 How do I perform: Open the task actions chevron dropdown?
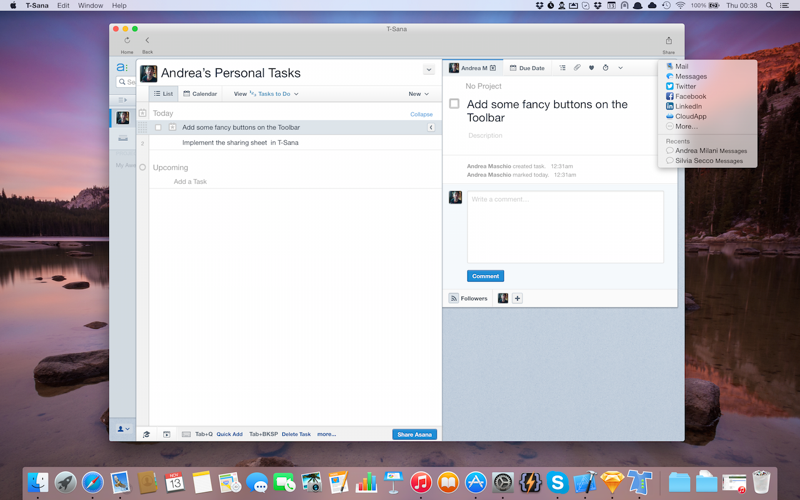coord(620,68)
